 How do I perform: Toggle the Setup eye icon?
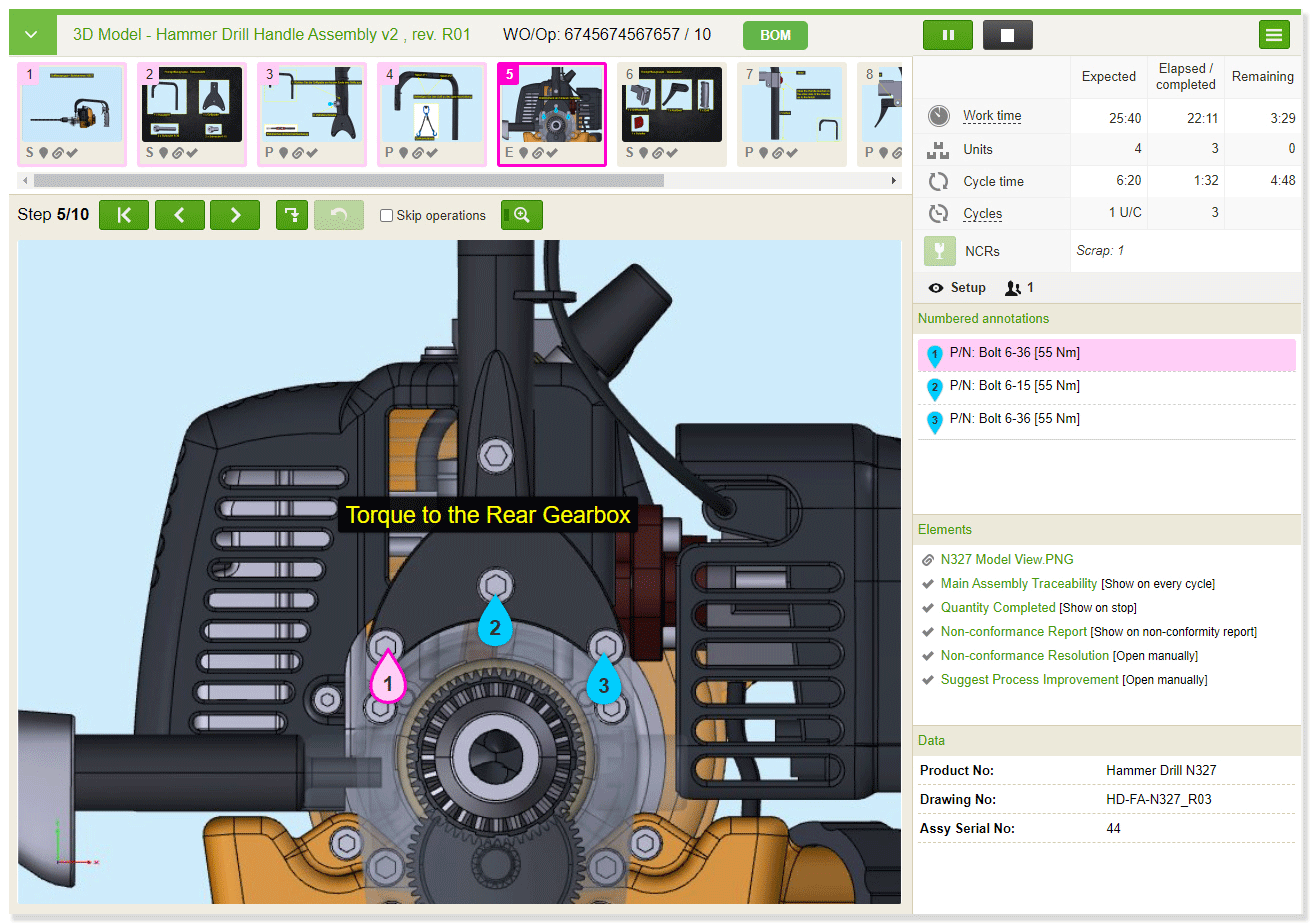(936, 288)
